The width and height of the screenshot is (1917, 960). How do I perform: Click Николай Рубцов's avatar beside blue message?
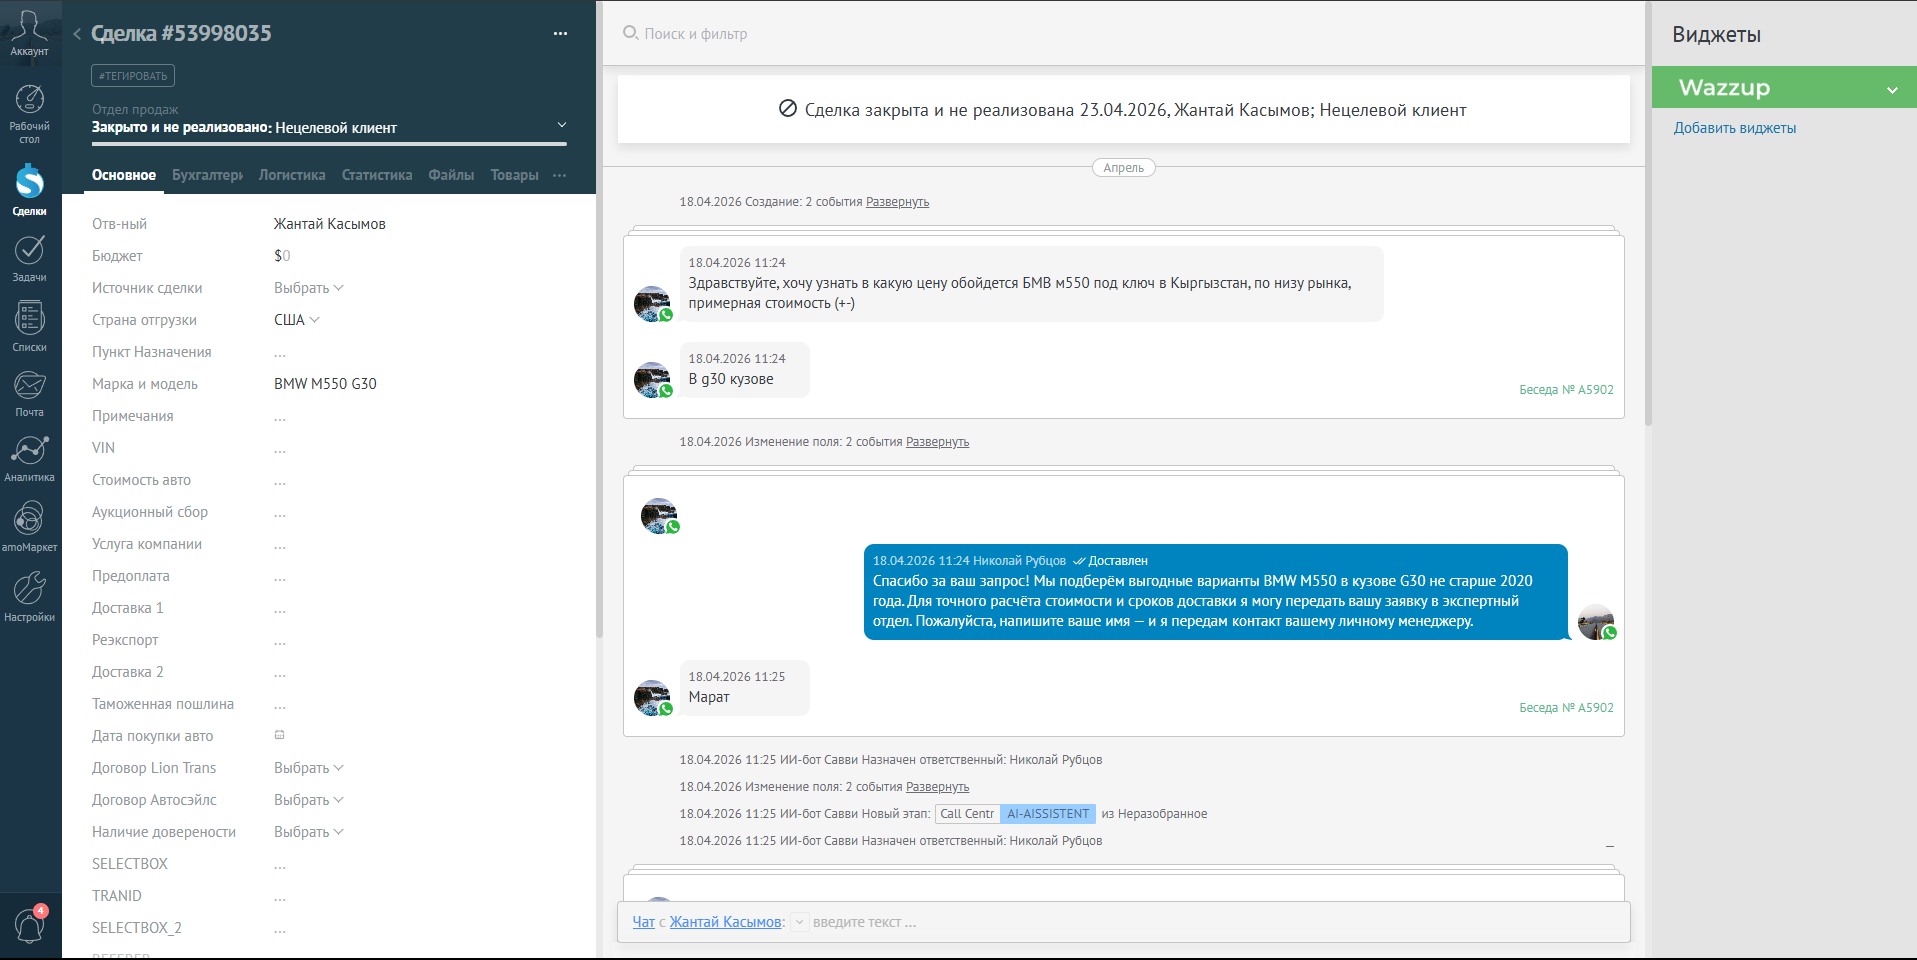tap(1597, 622)
